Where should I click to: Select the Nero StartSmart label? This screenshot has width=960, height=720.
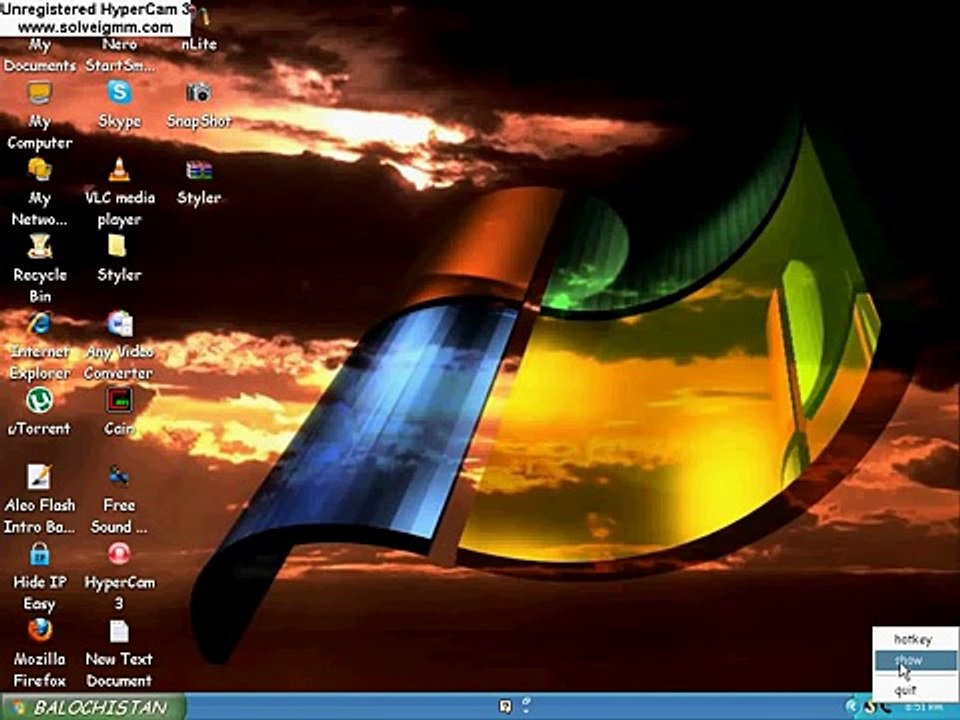119,54
